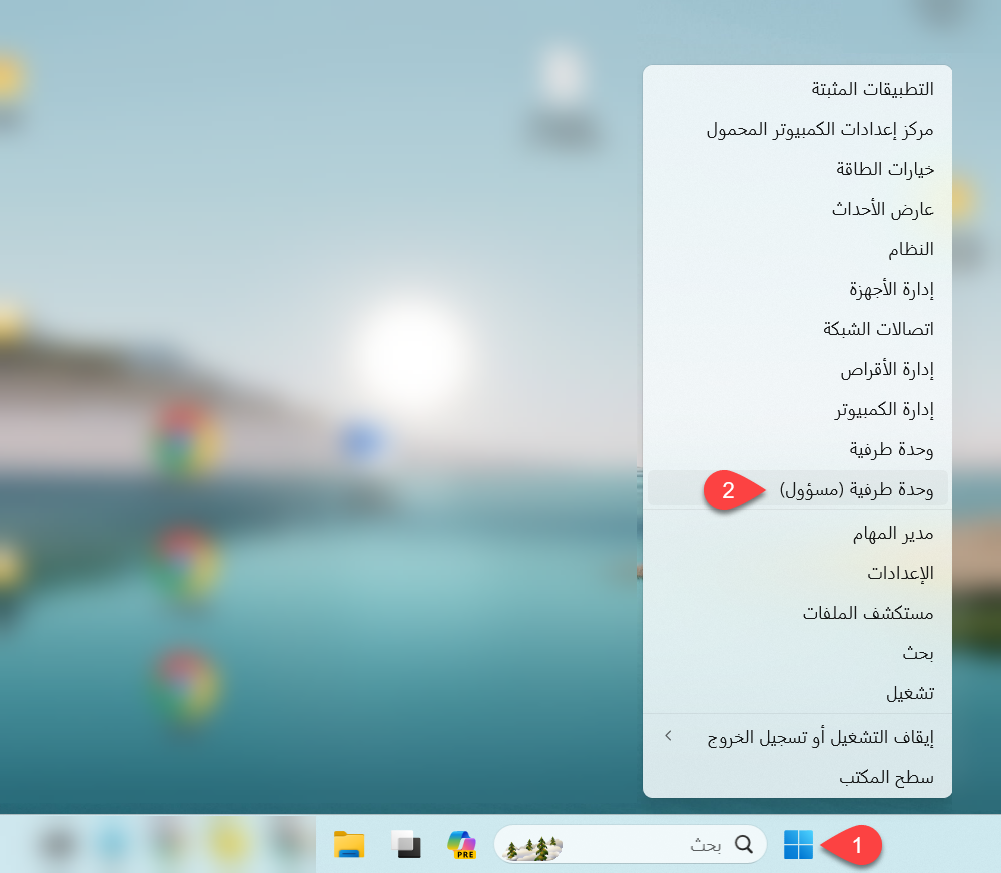Launch Copilot PRE taskbar icon

coord(462,844)
